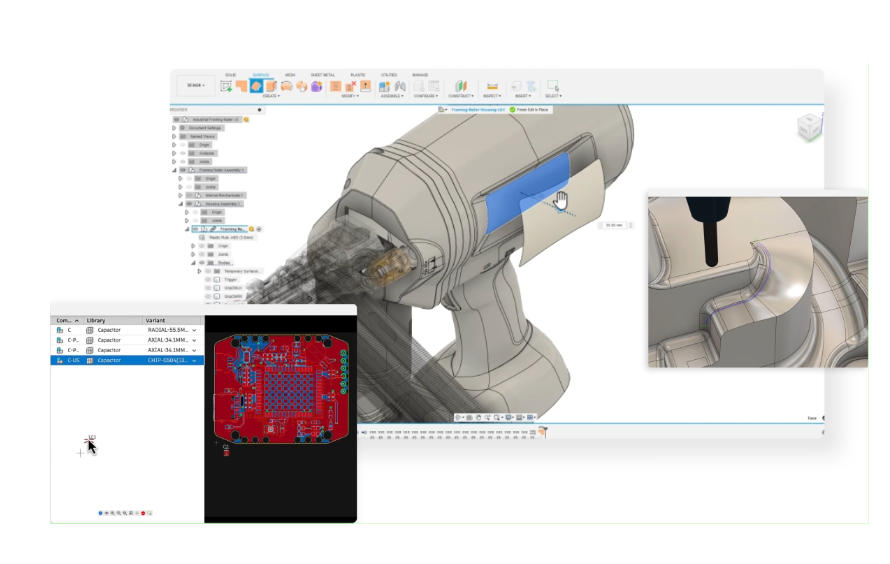The image size is (890, 564).
Task: Open the Design workspace dropdown
Action: pos(194,86)
